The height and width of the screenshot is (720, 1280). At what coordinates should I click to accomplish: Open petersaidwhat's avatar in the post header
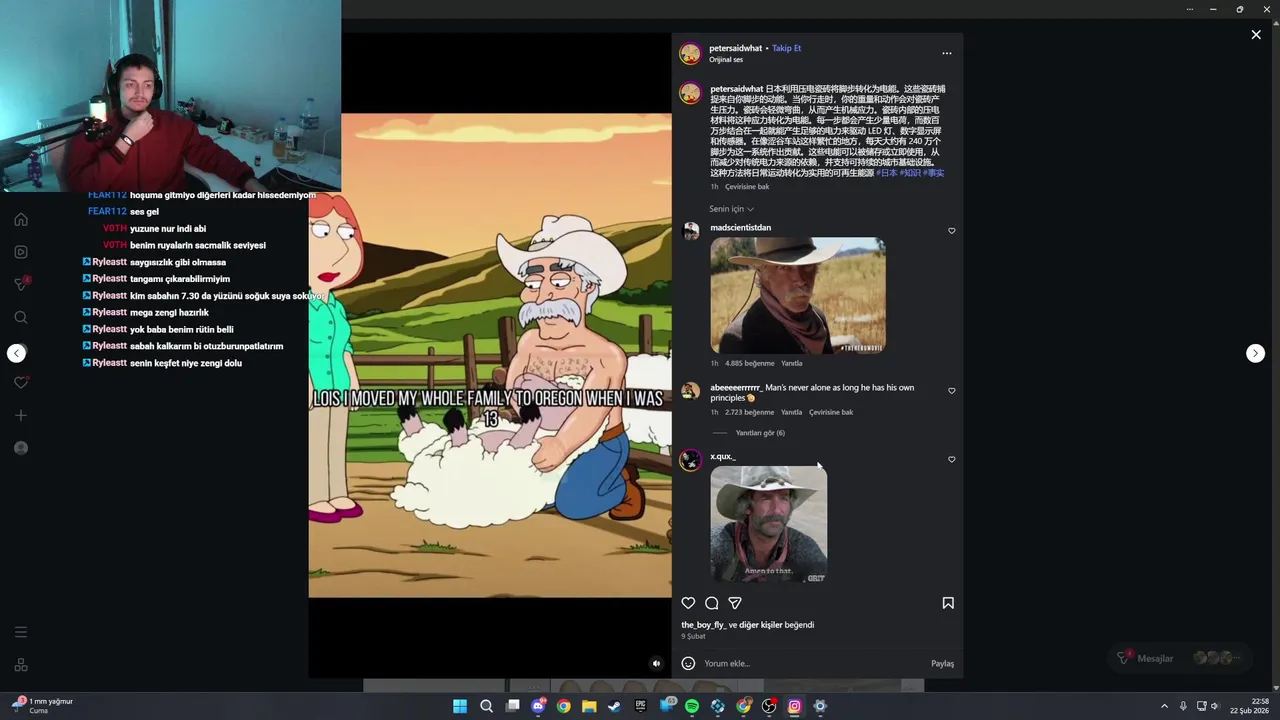tap(690, 53)
